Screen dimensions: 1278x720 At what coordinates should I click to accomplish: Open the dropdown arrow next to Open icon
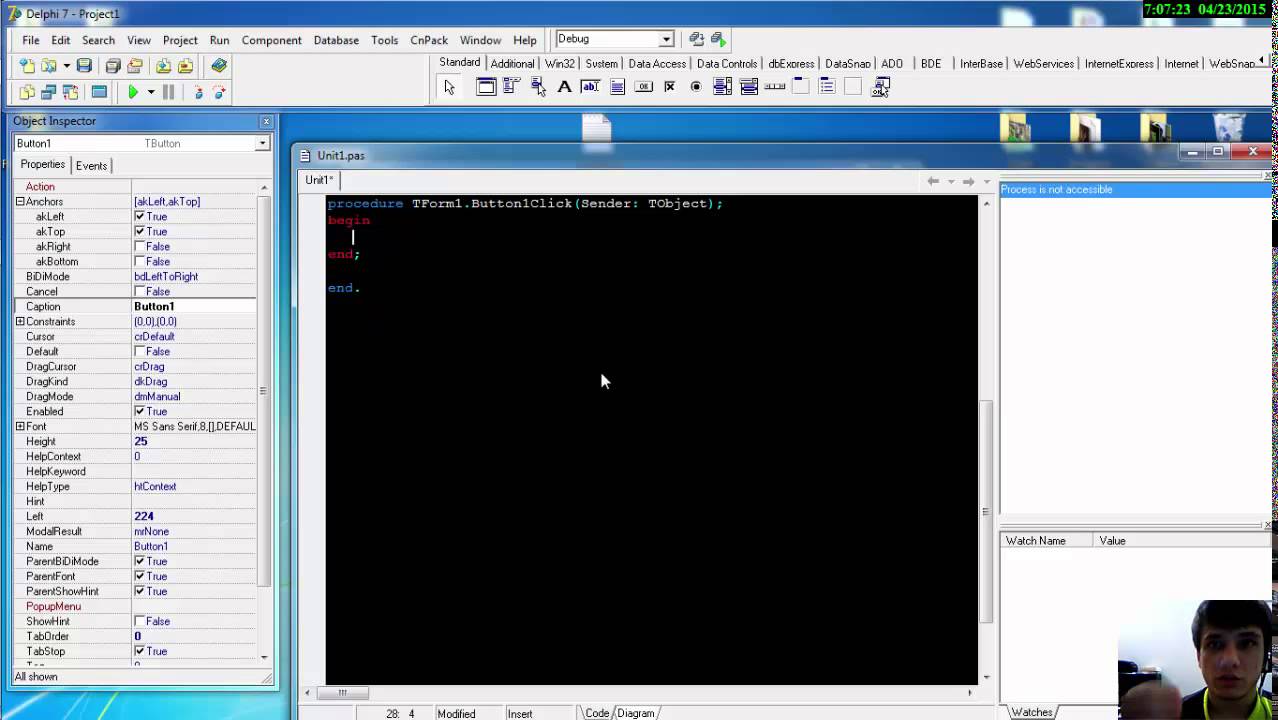point(66,66)
